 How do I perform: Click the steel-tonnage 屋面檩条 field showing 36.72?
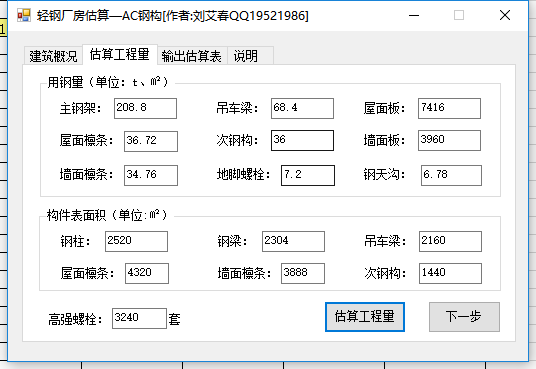coord(151,141)
